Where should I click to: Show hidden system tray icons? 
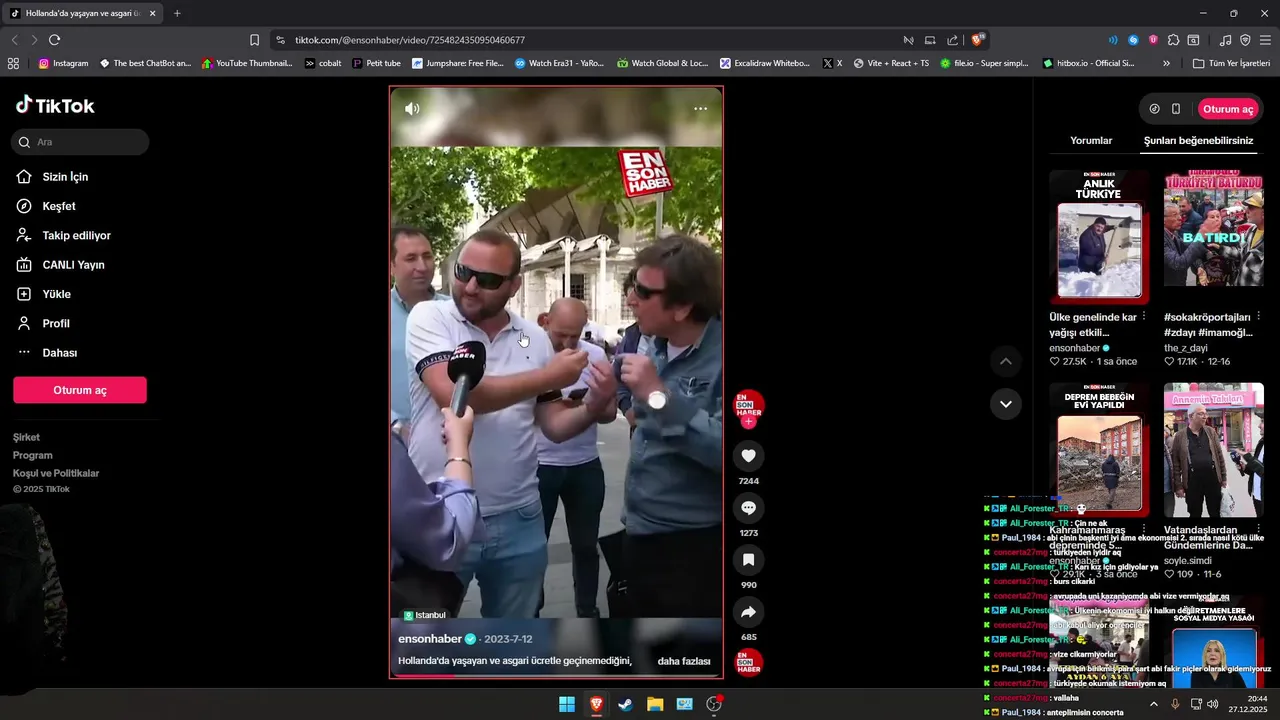(x=1153, y=704)
